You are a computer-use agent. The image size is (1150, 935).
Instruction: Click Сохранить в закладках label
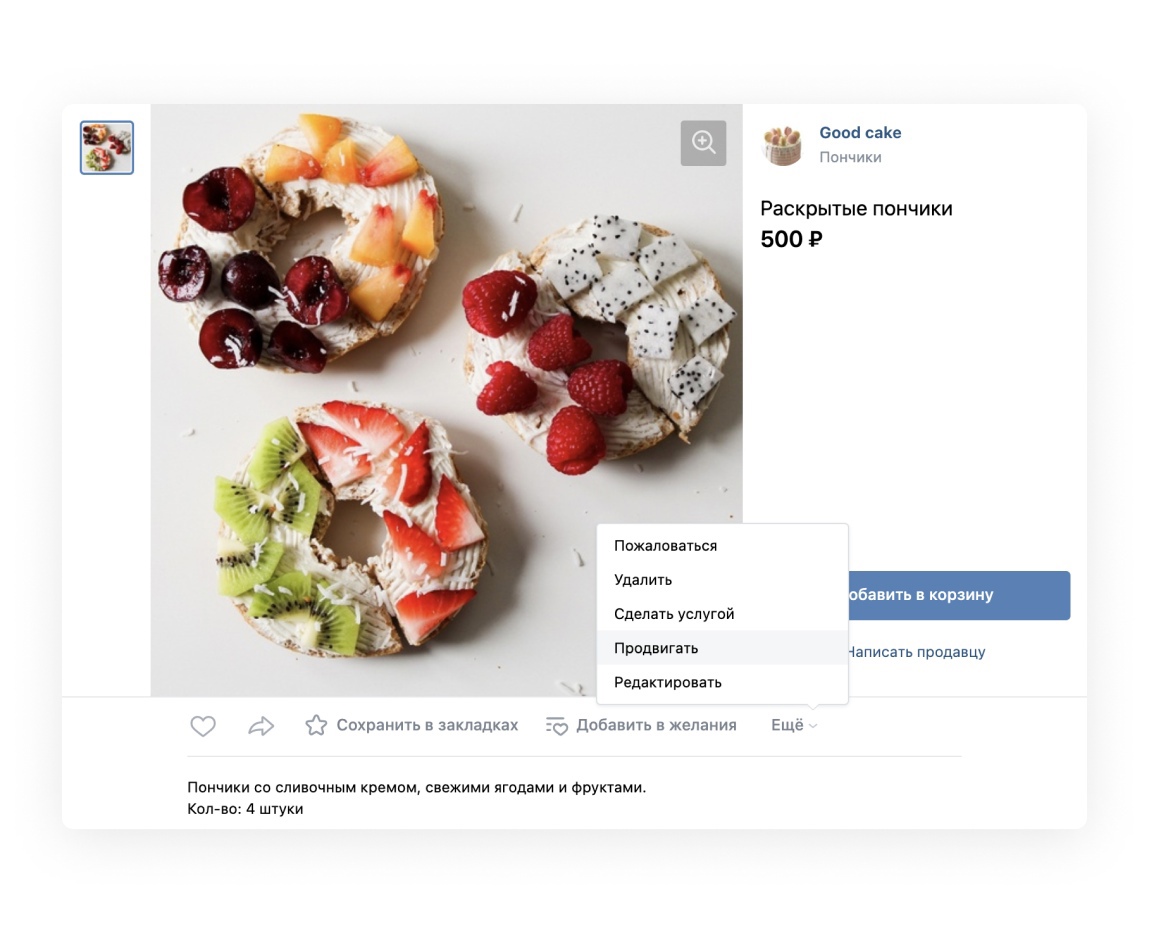[427, 725]
